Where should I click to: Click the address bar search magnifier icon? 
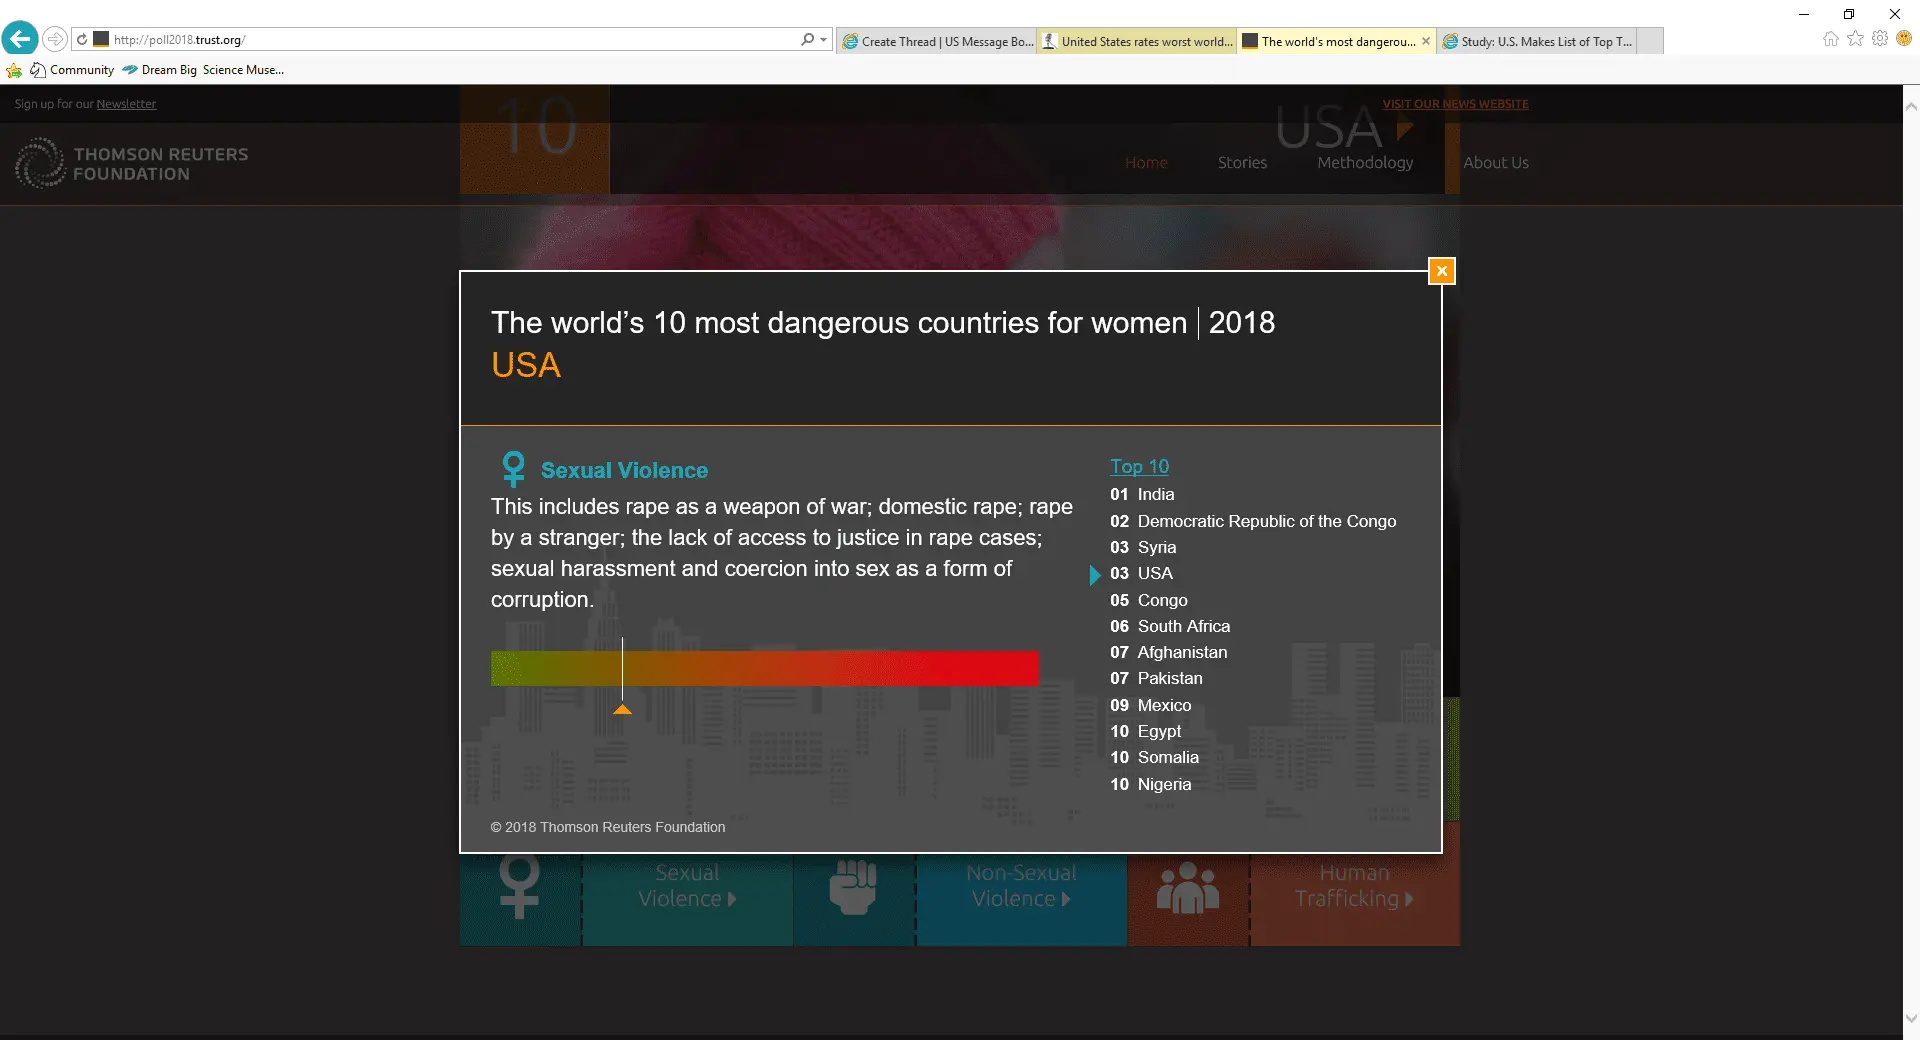click(807, 40)
